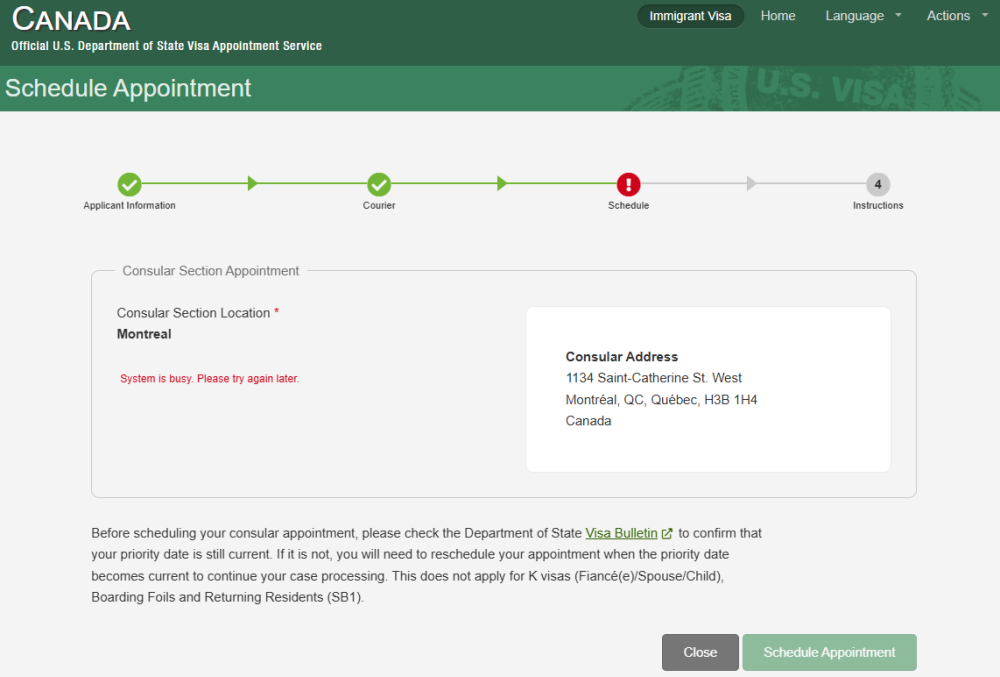
Task: Click the external link icon beside Visa Bulletin
Action: tap(667, 534)
